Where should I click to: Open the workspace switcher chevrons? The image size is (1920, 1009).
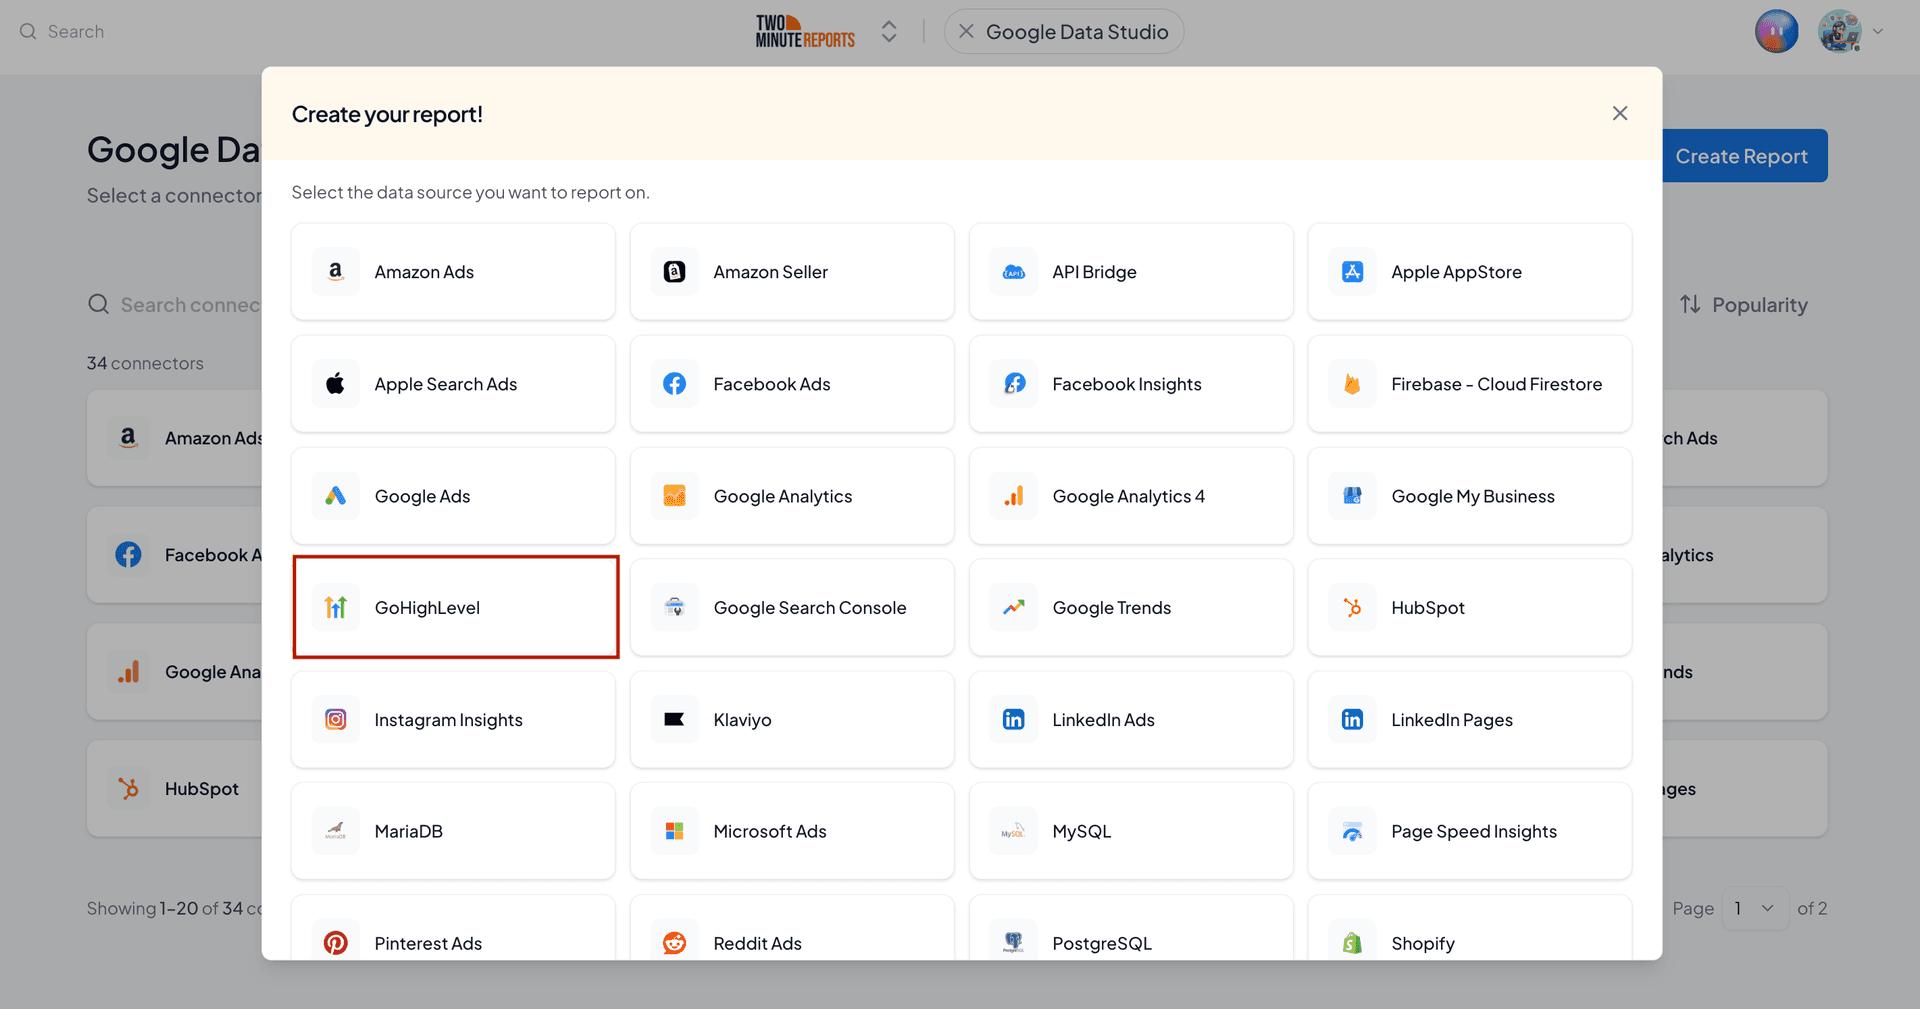click(889, 32)
